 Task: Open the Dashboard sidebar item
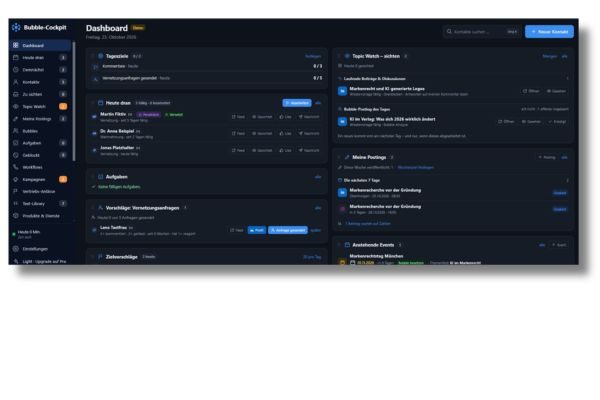pos(40,46)
